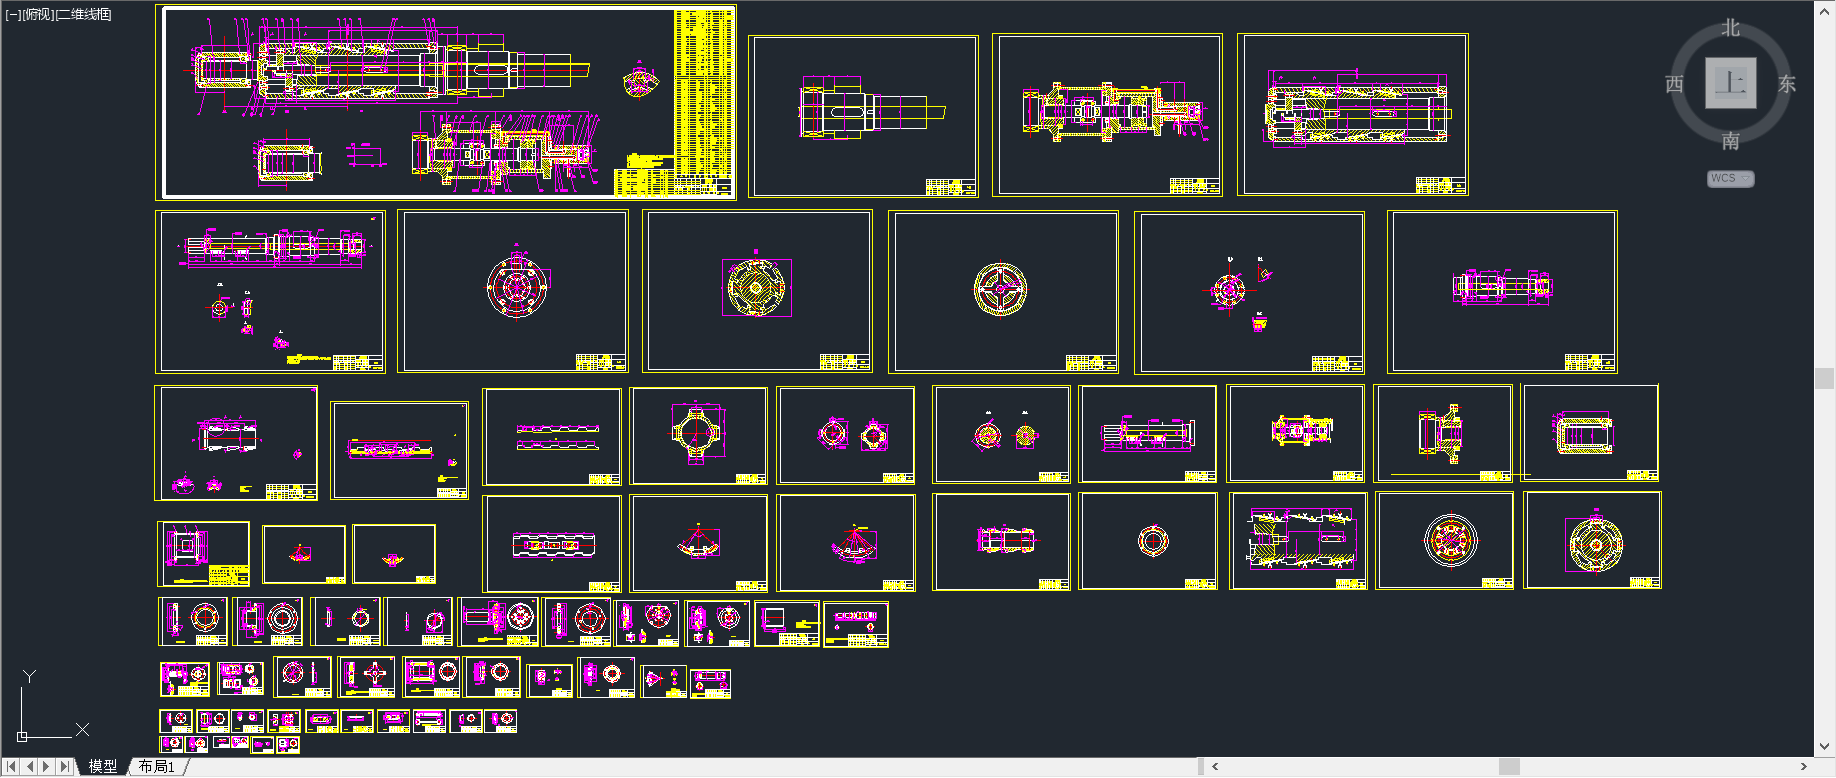Switch to the 模型 model tab

point(102,766)
